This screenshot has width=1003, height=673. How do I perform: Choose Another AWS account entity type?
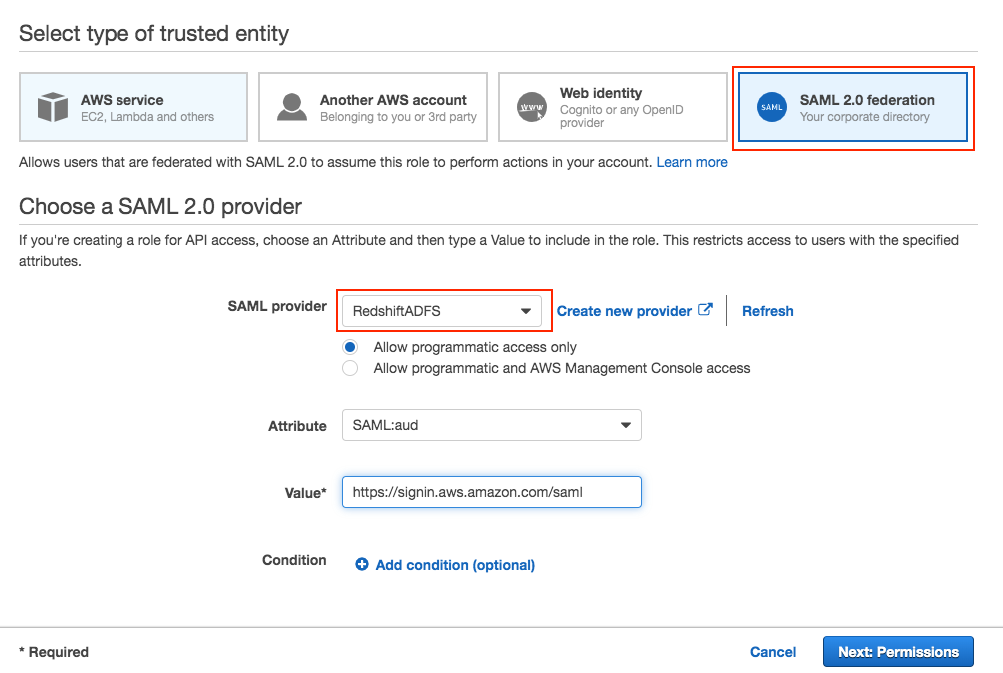(x=373, y=107)
